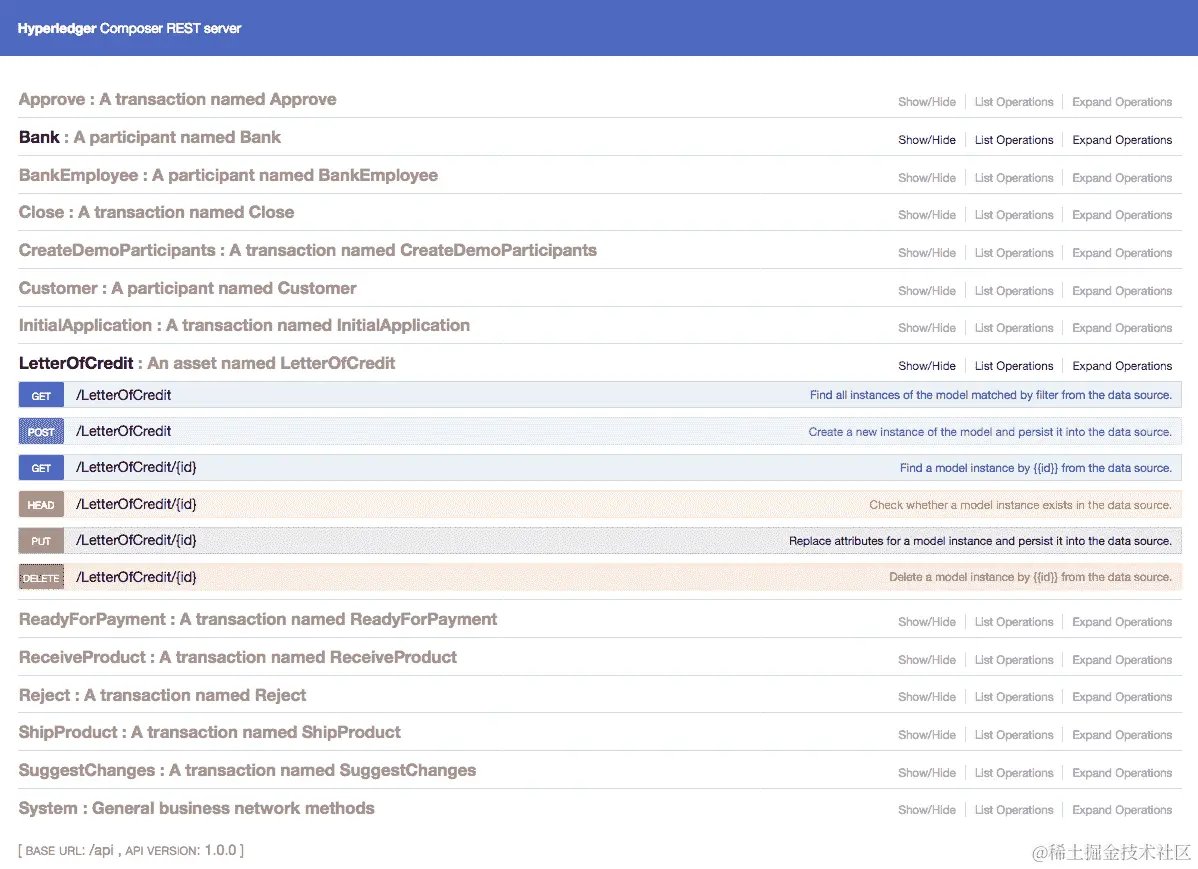Click List Operations for Bank

tap(1014, 140)
